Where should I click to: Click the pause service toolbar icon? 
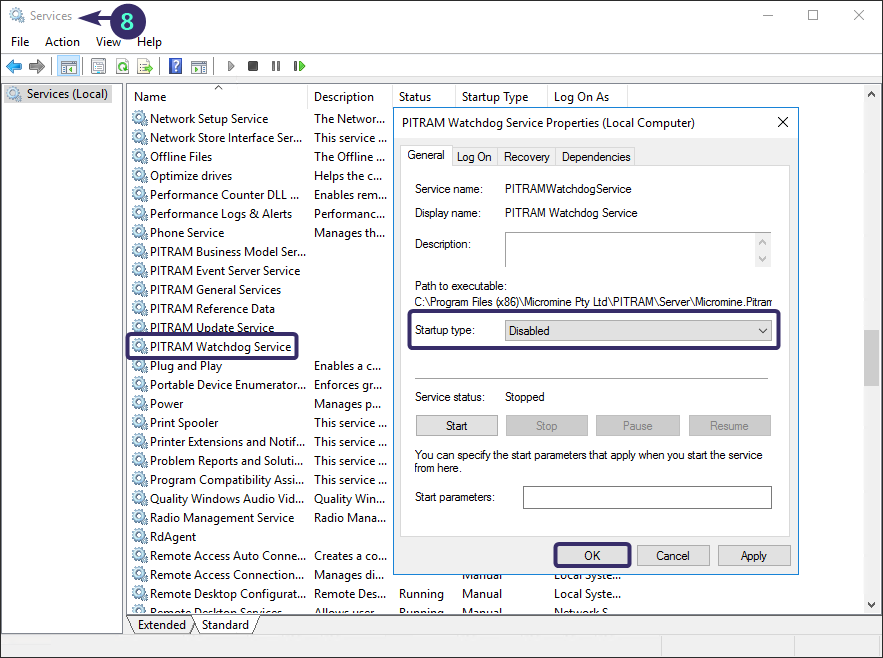276,66
